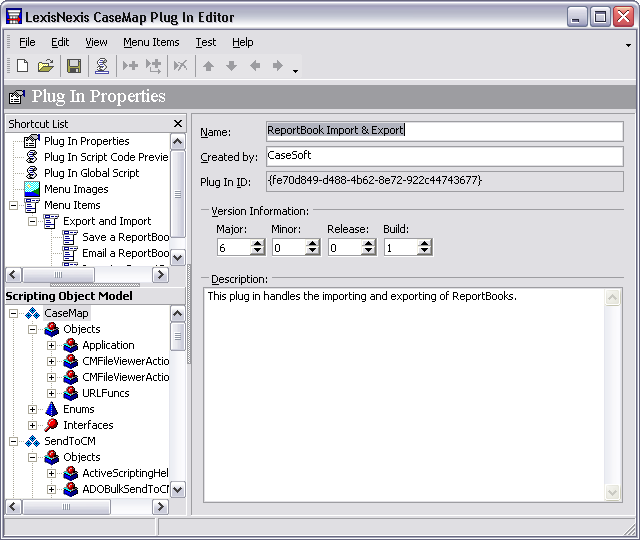The height and width of the screenshot is (540, 640).
Task: Decrease the Build version number
Action: tap(423, 251)
